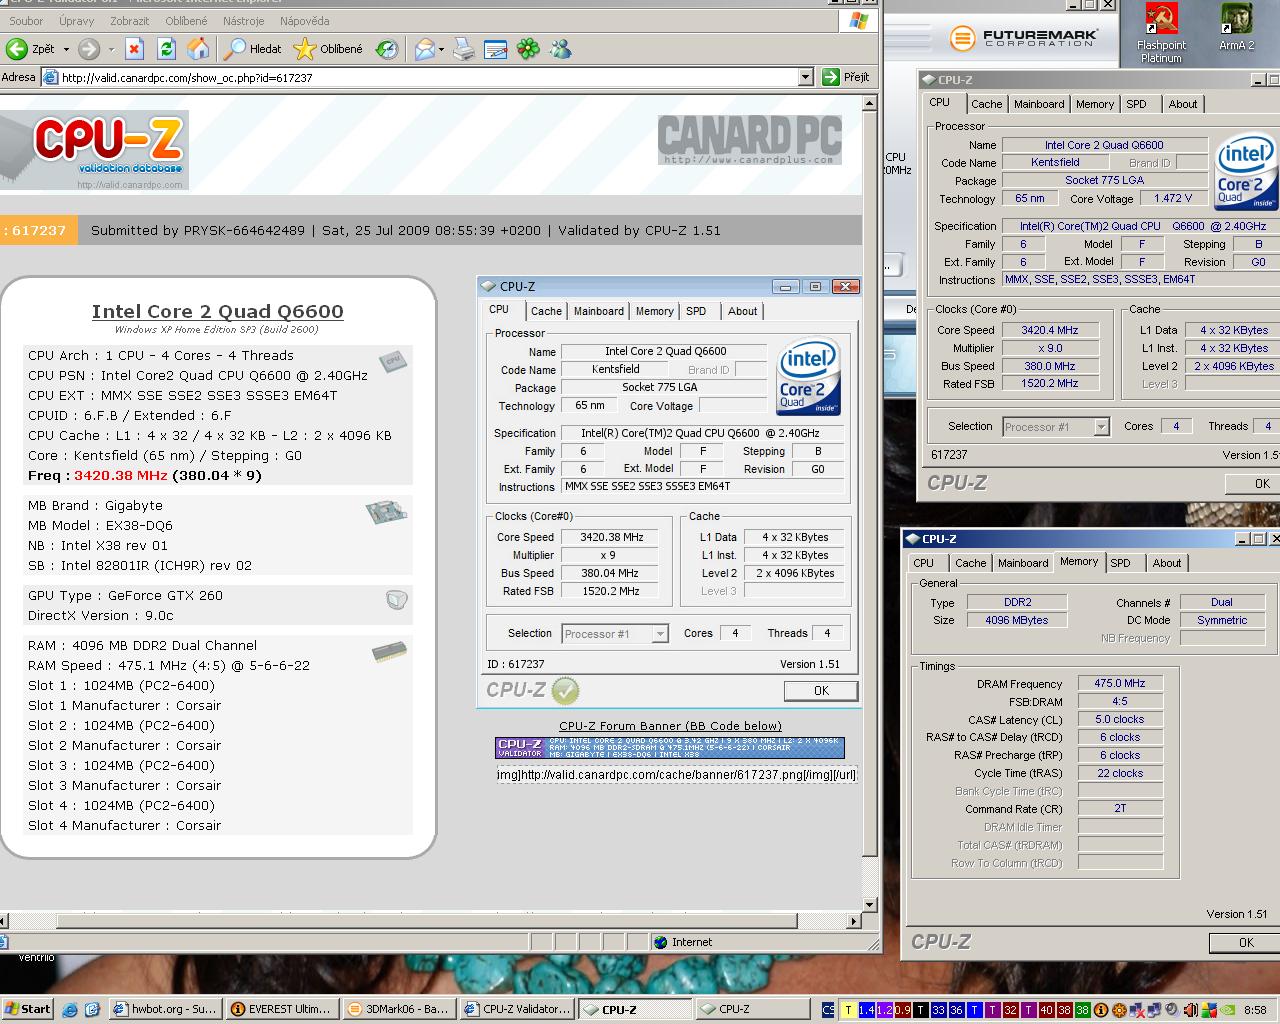The height and width of the screenshot is (1024, 1280).
Task: Print the page with the printer icon
Action: point(463,48)
